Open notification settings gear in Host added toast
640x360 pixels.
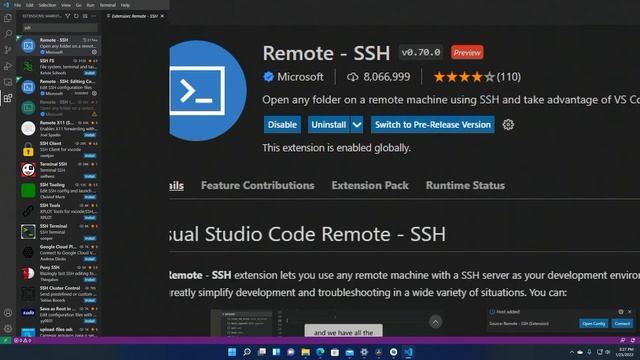coord(621,311)
